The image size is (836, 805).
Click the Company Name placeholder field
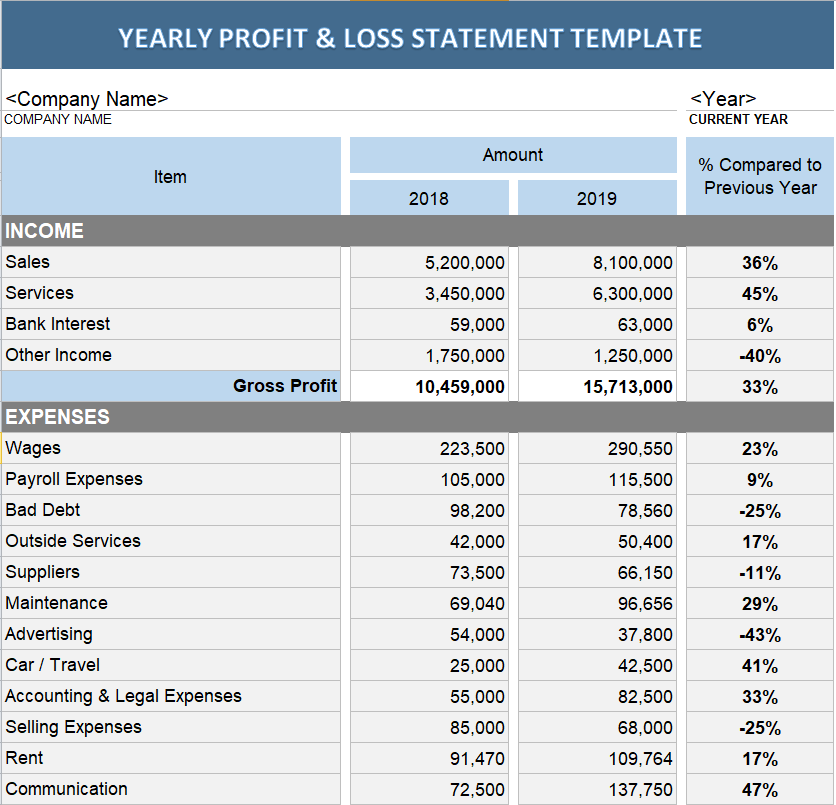click(x=87, y=98)
